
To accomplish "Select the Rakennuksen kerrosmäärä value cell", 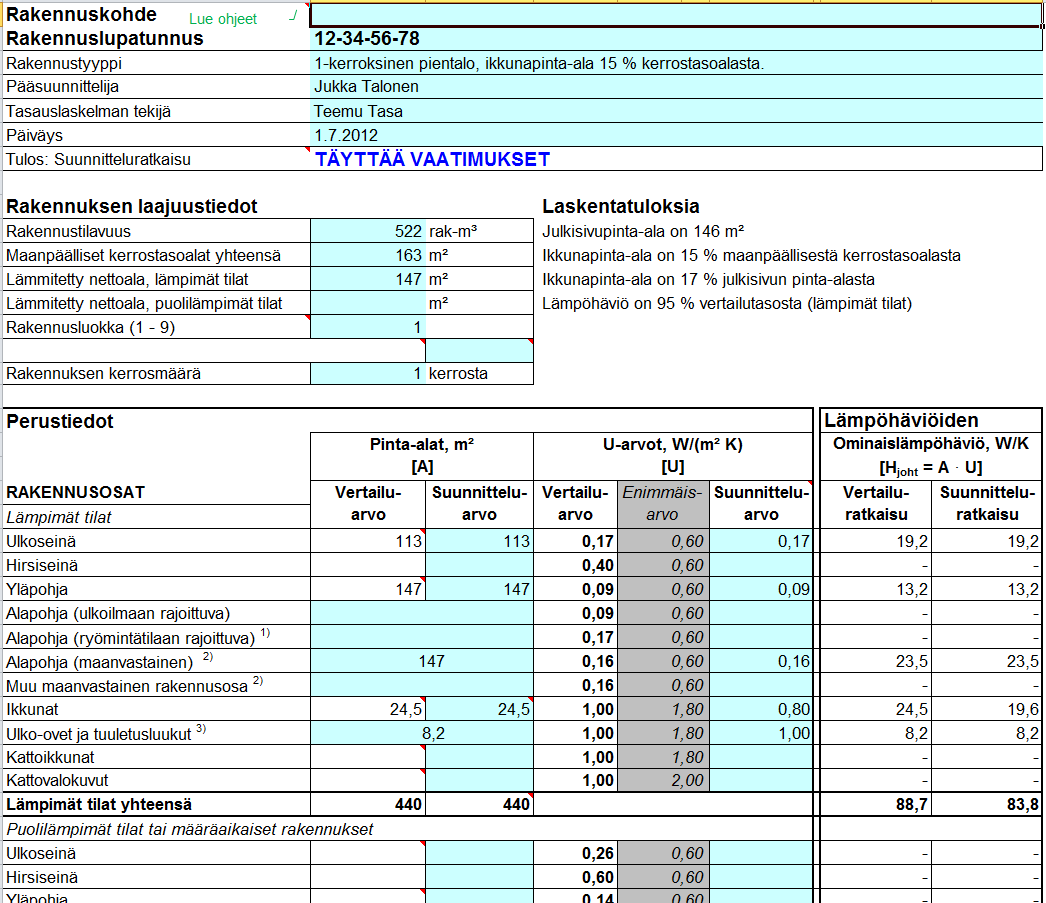I will point(368,373).
